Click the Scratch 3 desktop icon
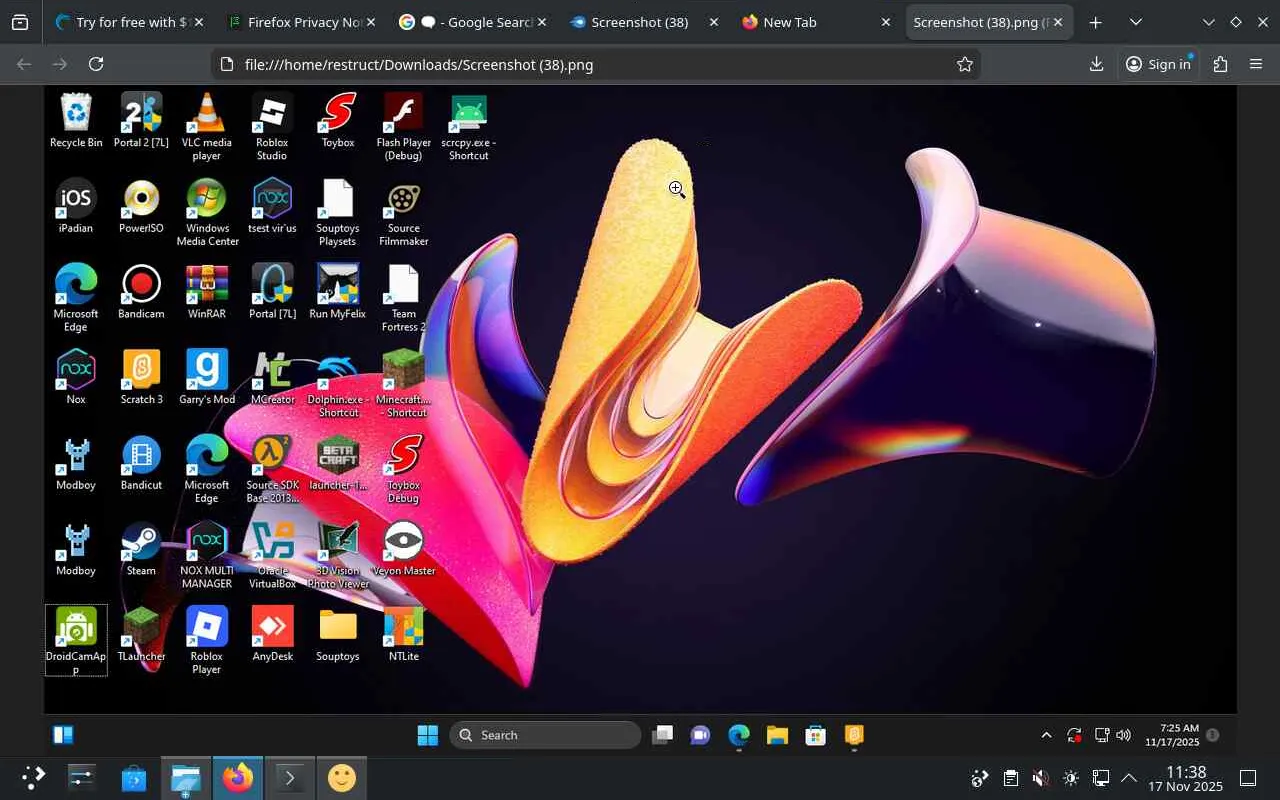 (141, 377)
